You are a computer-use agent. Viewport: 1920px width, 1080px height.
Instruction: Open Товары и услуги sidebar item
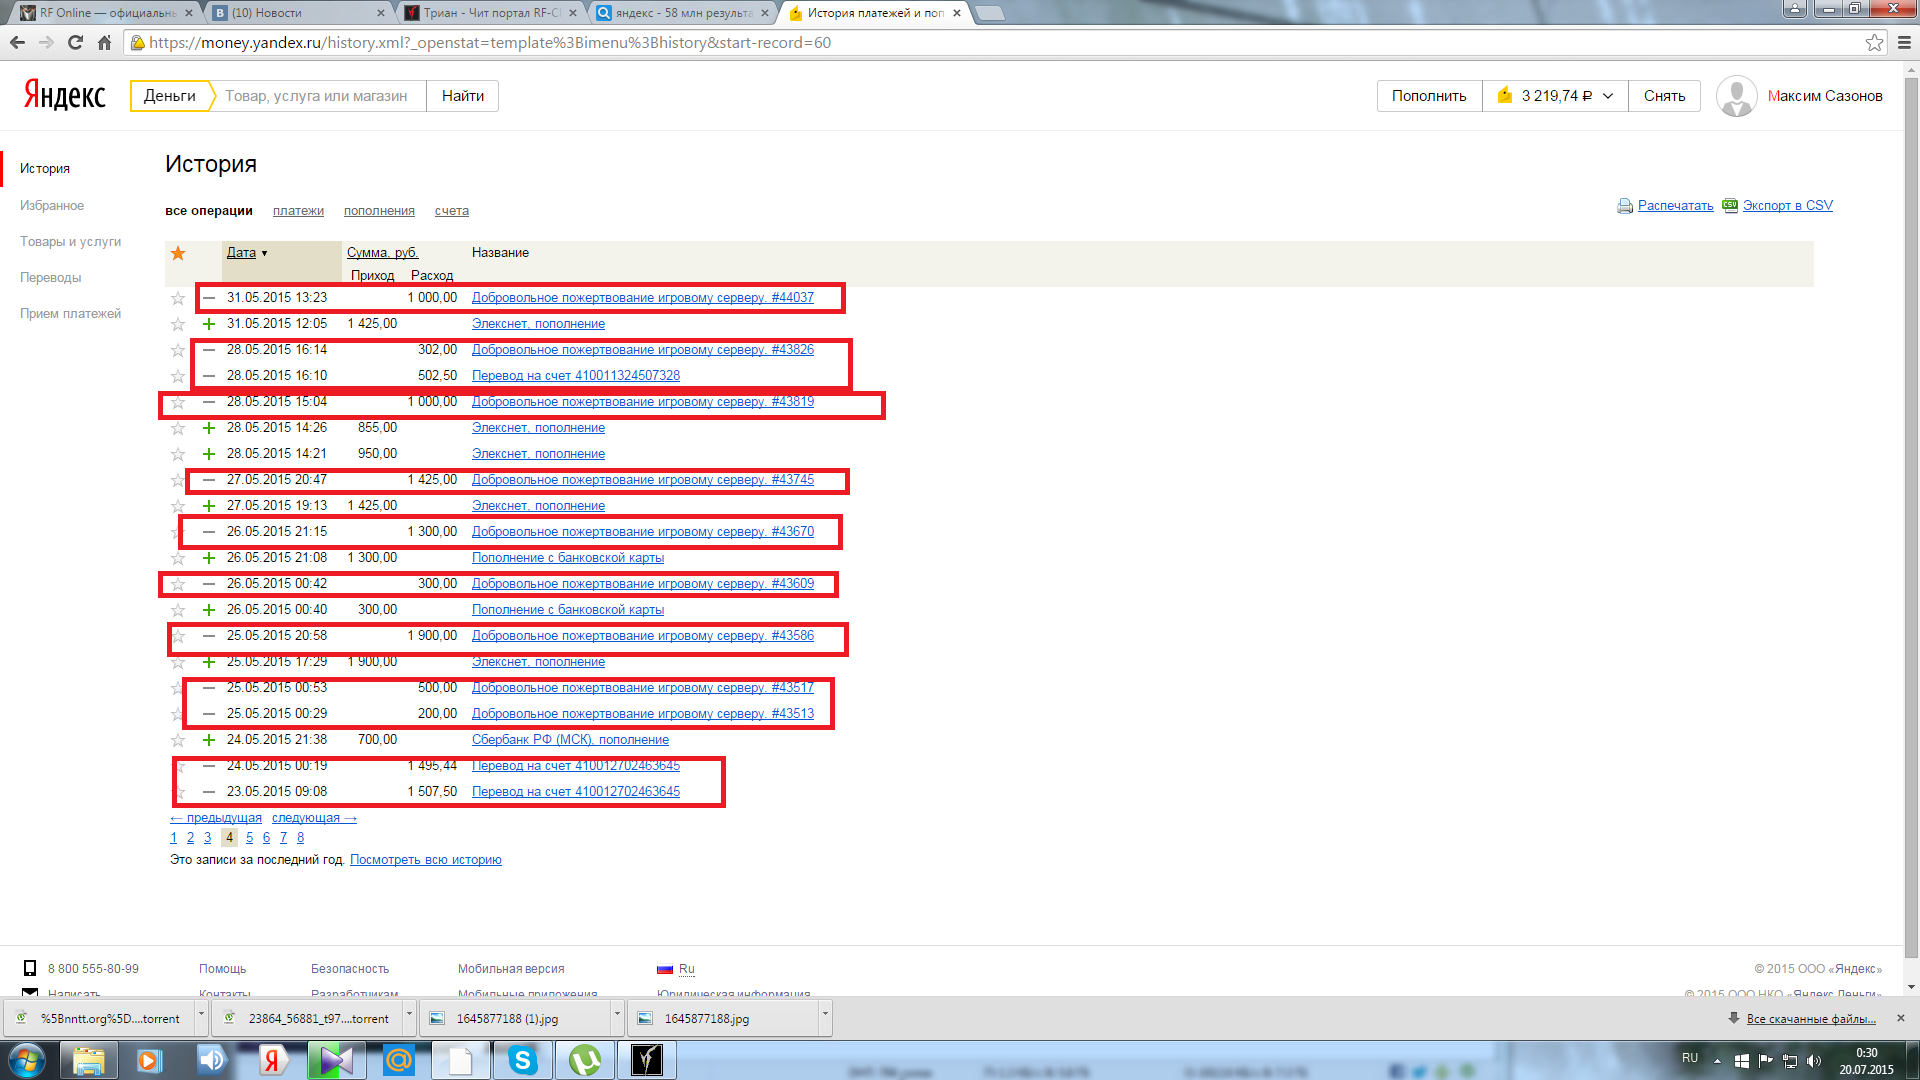point(71,241)
